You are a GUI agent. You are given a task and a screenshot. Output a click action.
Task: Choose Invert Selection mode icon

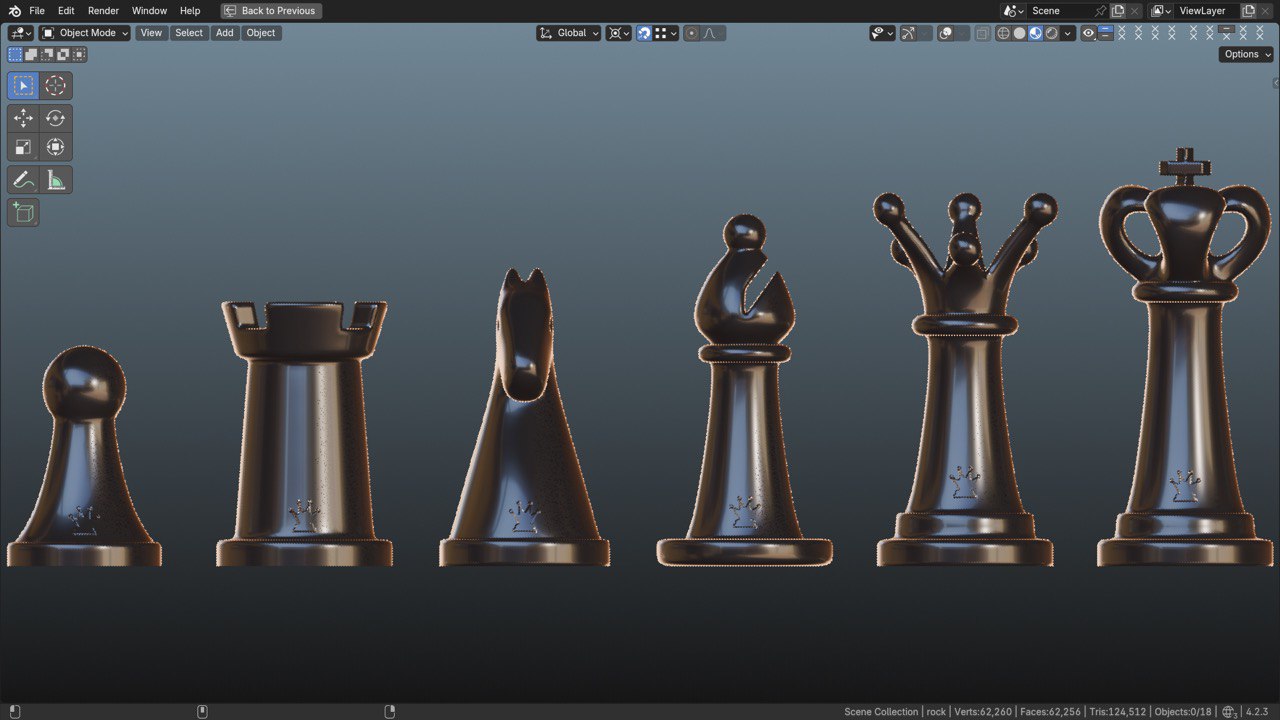click(63, 54)
